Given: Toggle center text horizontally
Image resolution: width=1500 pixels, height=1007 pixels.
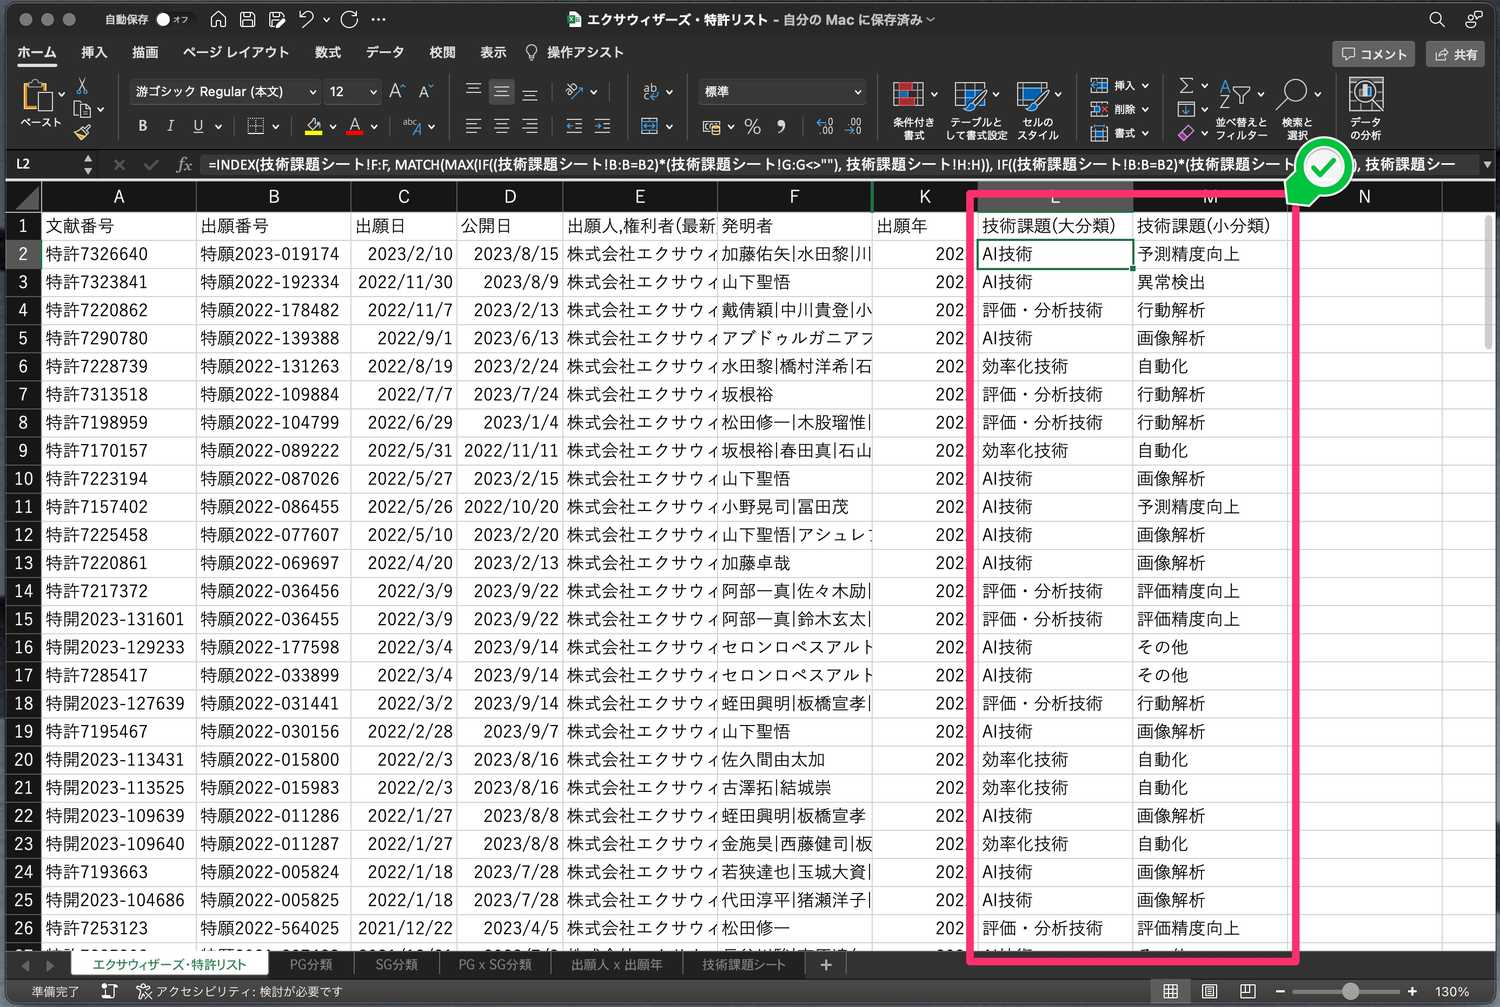Looking at the screenshot, I should click(502, 126).
